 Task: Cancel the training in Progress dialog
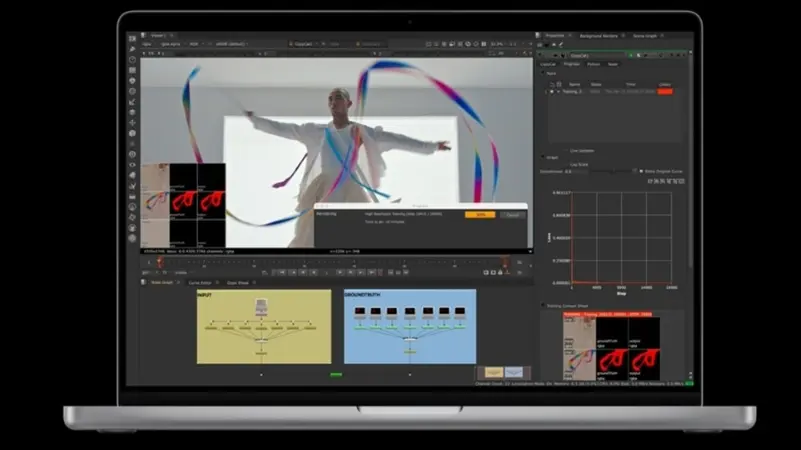[511, 214]
